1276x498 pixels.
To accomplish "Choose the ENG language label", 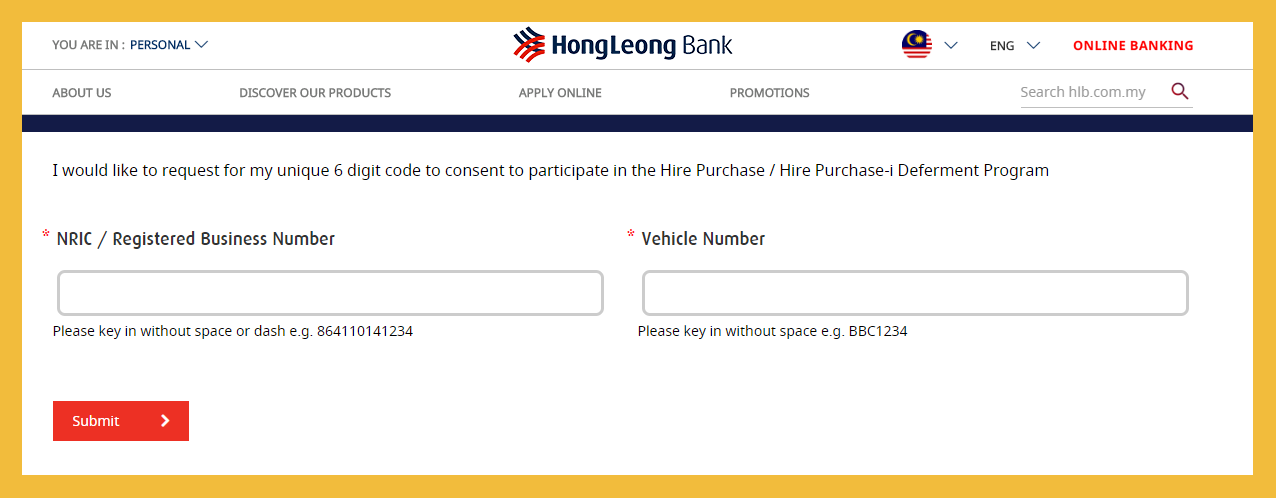I will (x=1002, y=45).
